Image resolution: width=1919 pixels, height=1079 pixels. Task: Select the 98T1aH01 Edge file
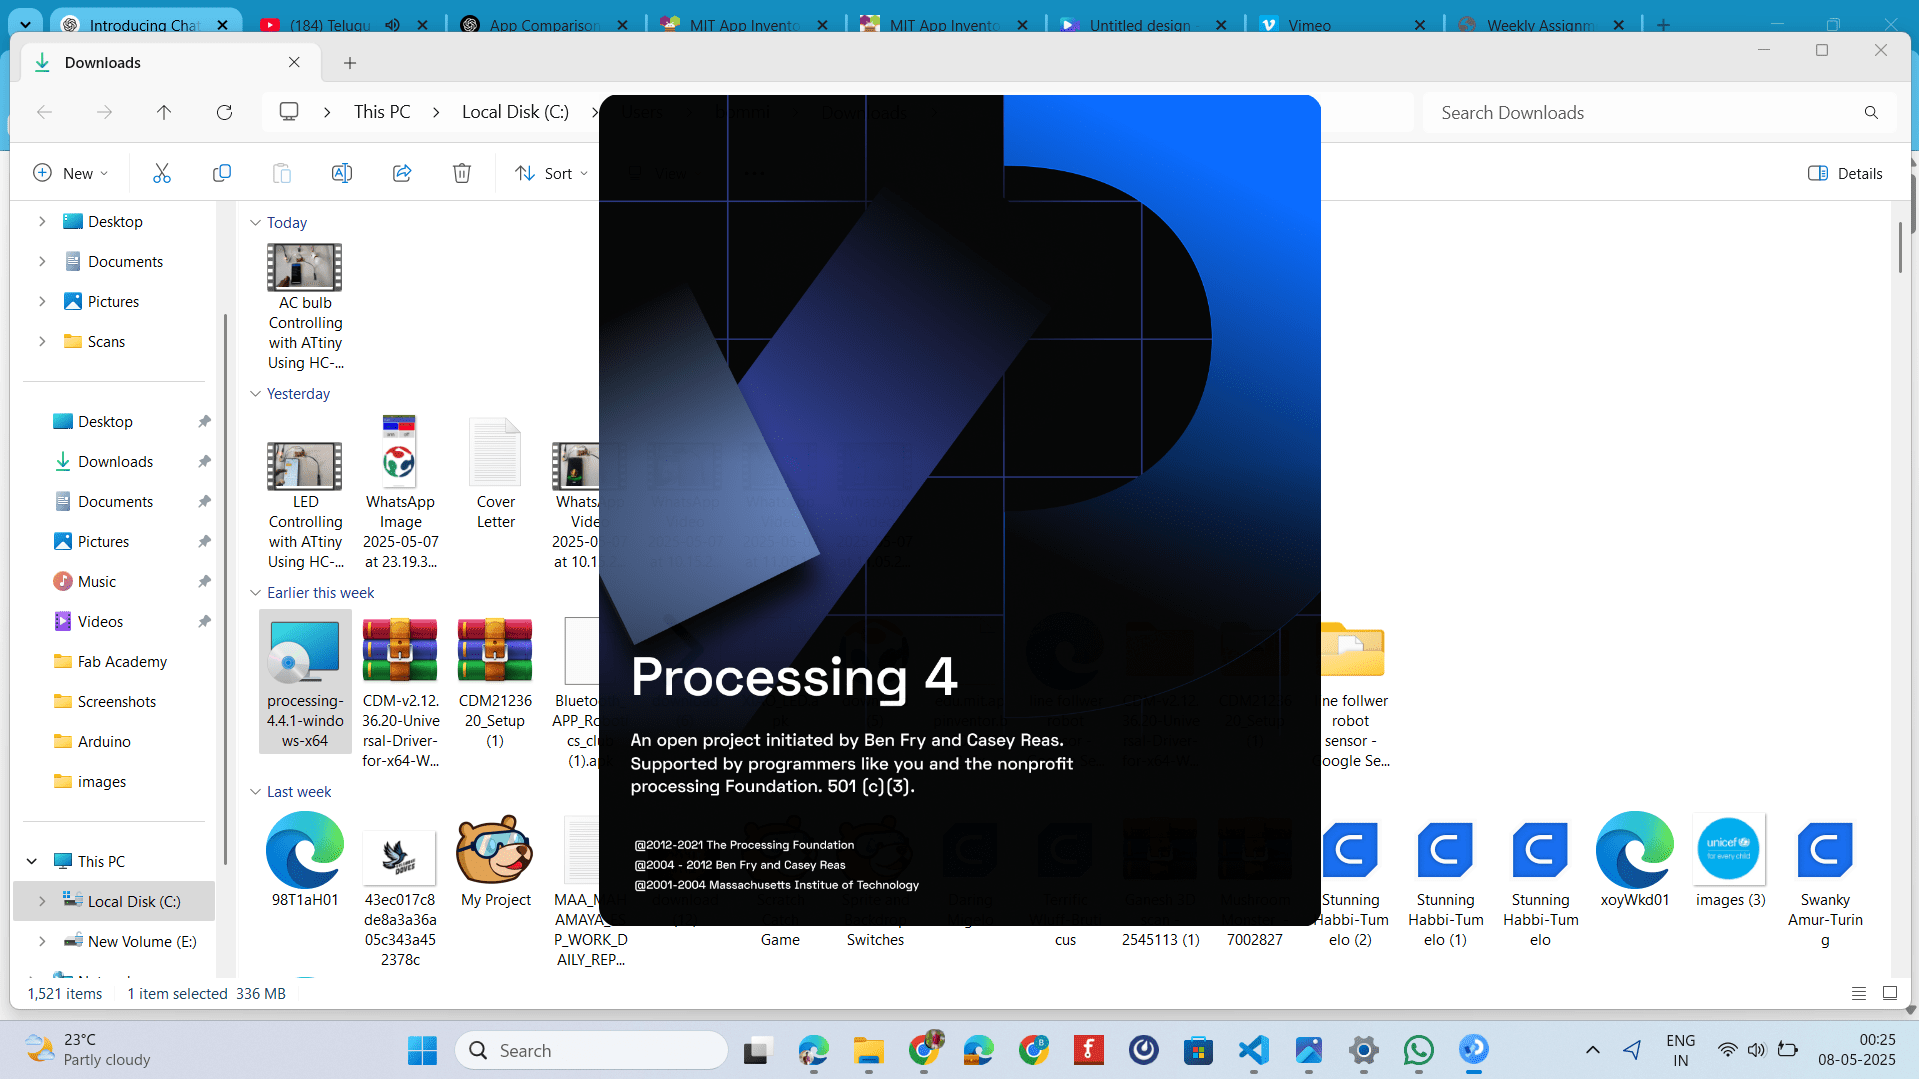pos(305,860)
